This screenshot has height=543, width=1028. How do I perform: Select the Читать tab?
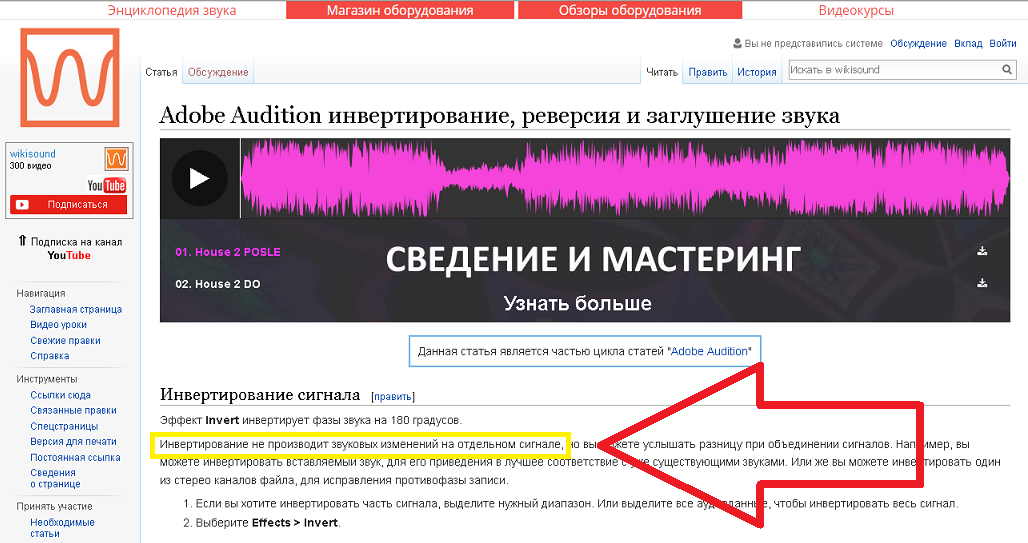coord(662,72)
